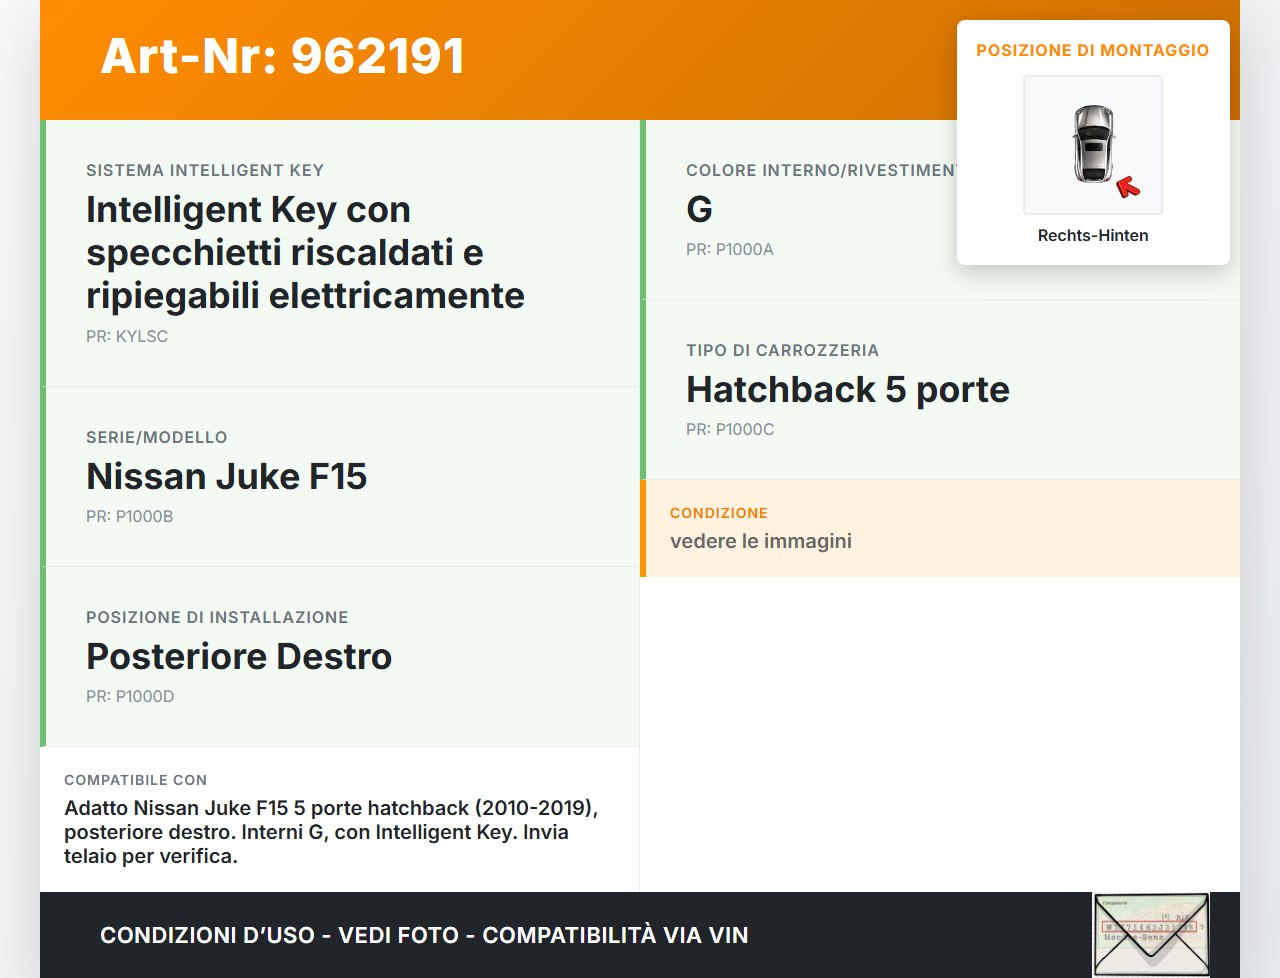Select the Intelligent Key specification value
This screenshot has height=978, width=1280.
tap(305, 252)
